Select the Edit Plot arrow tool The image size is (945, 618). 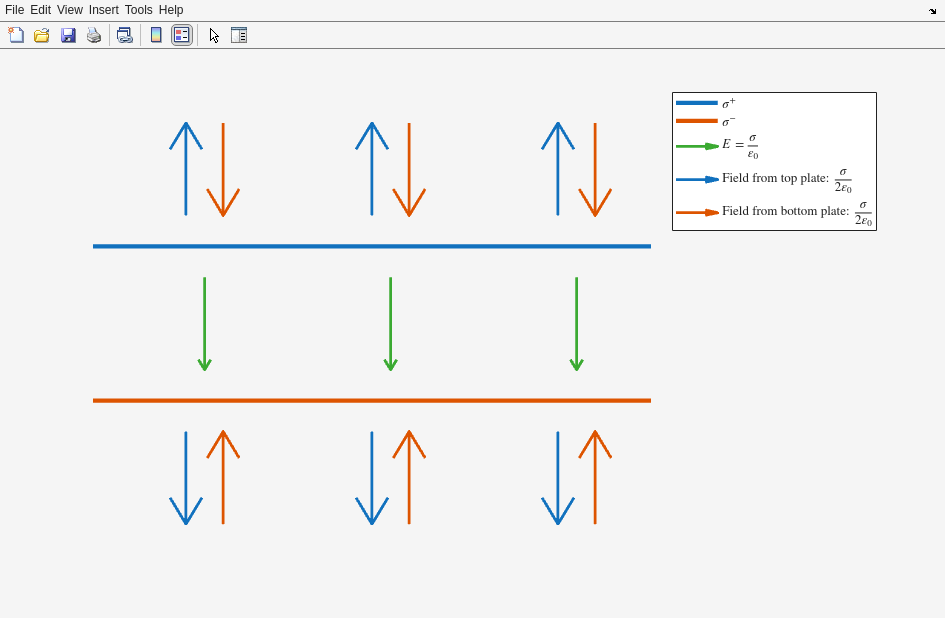214,35
